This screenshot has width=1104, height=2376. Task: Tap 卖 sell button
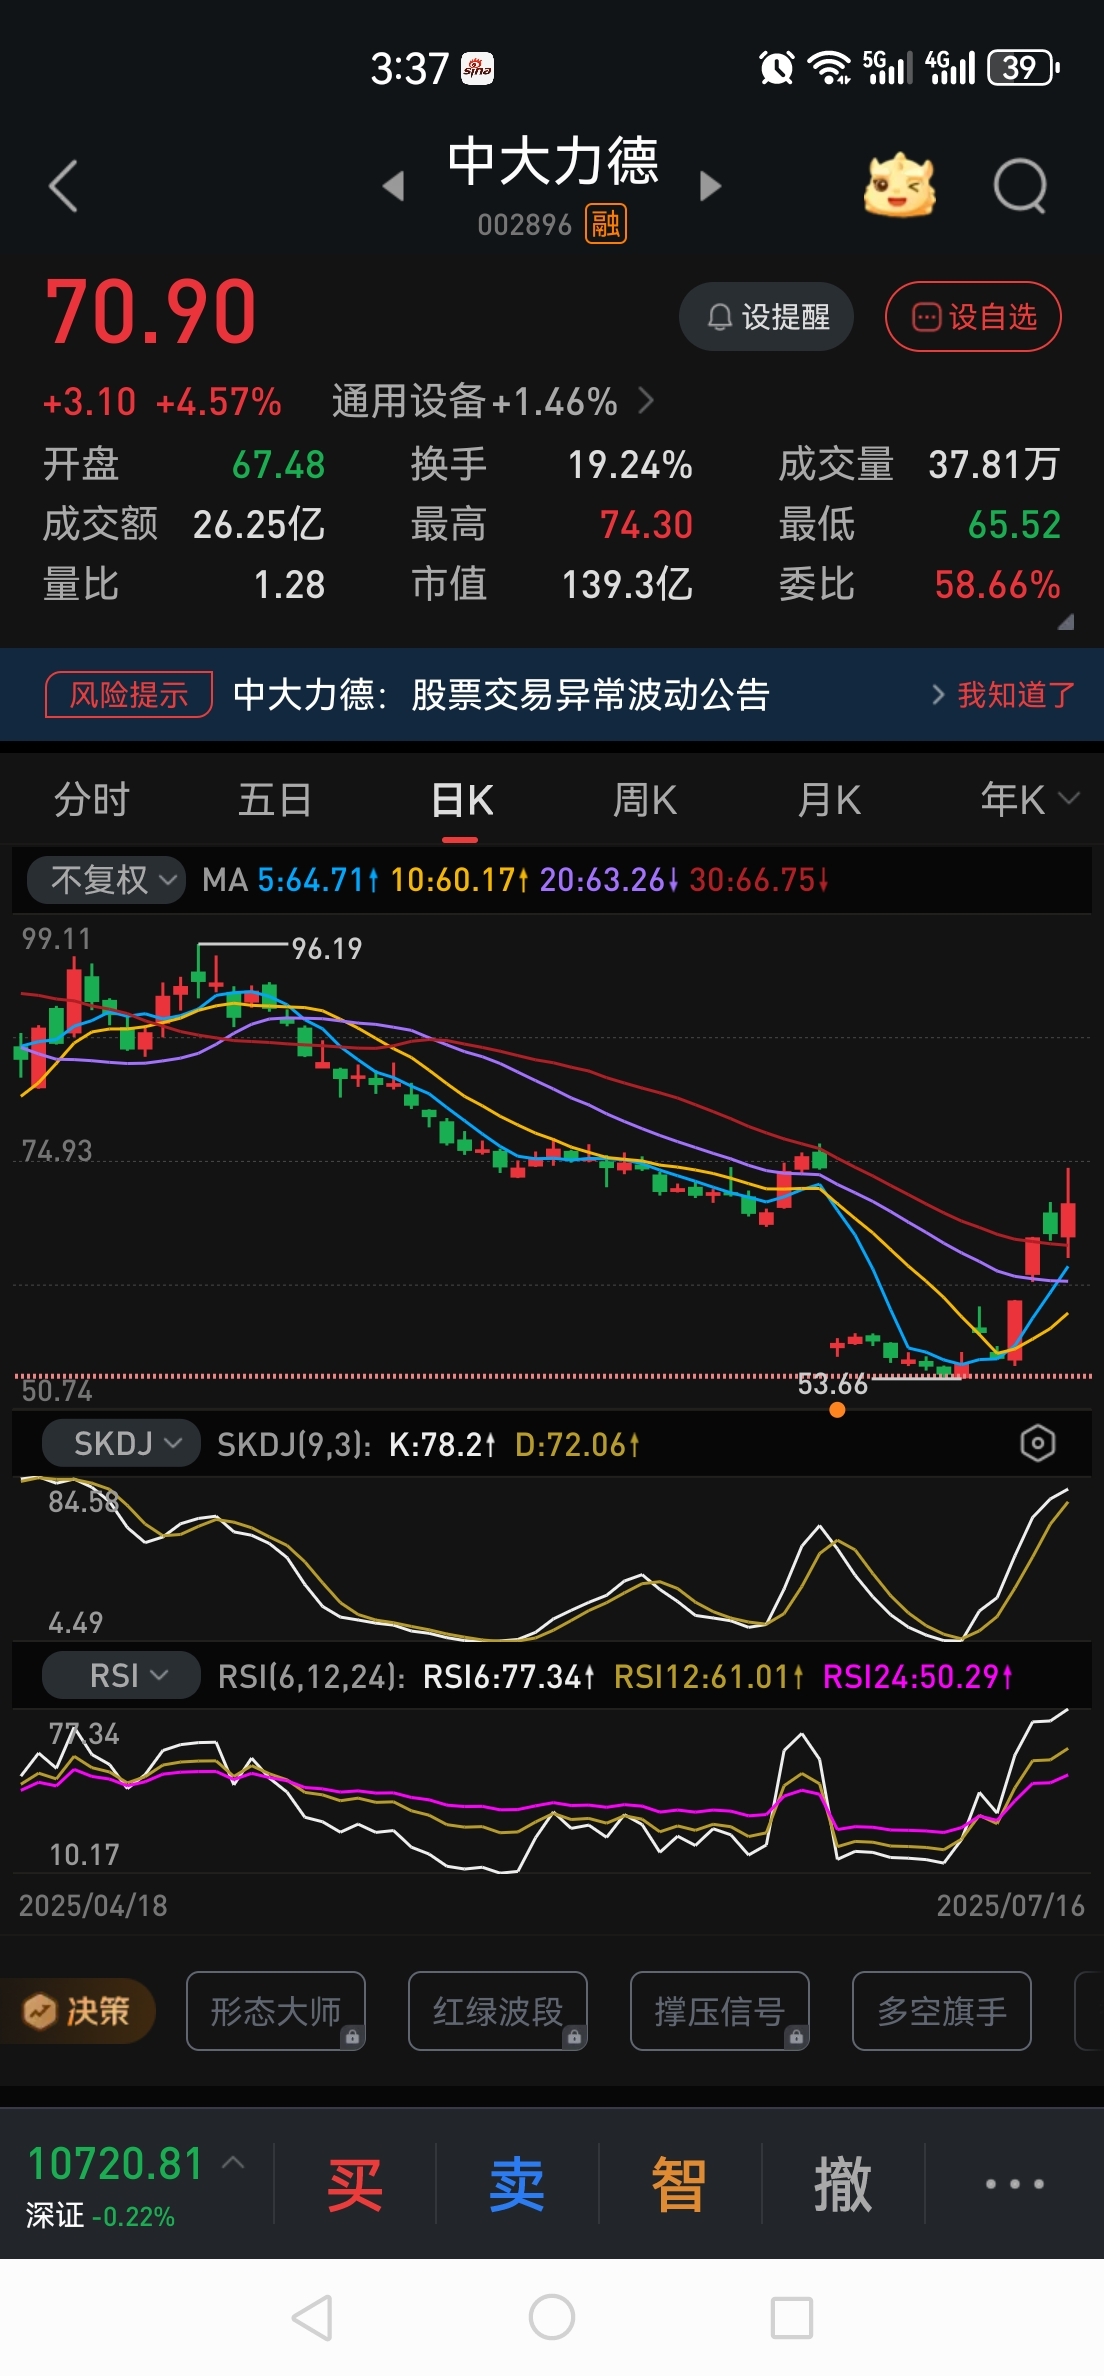[517, 2184]
